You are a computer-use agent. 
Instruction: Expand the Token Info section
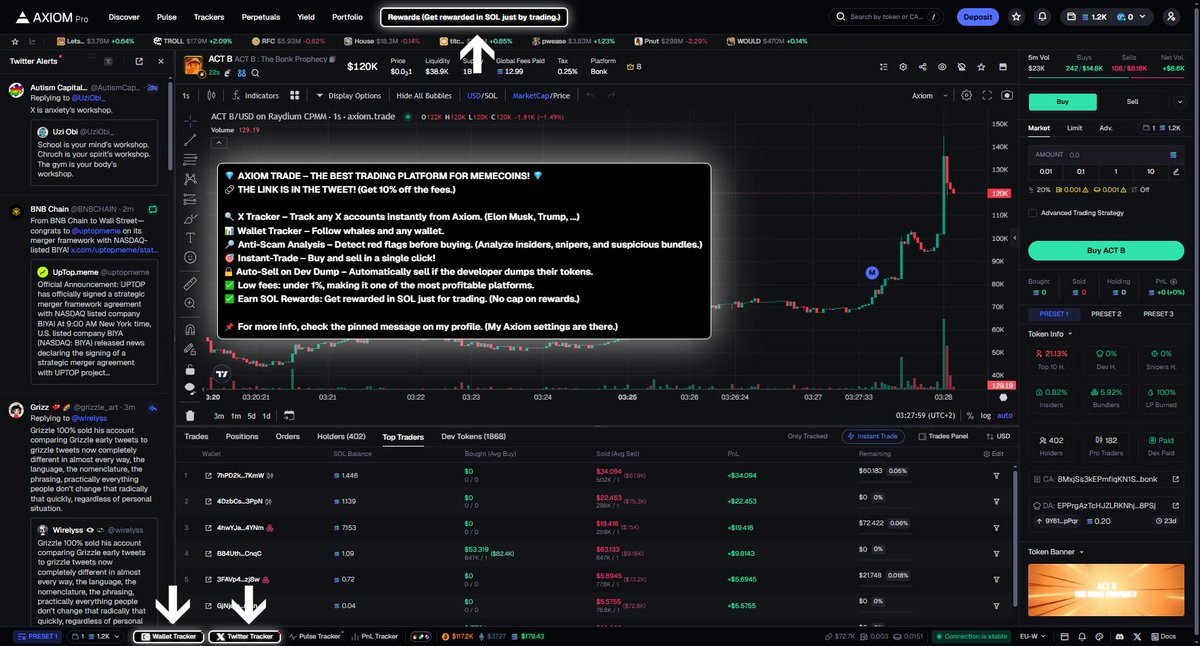pyautogui.click(x=1050, y=334)
